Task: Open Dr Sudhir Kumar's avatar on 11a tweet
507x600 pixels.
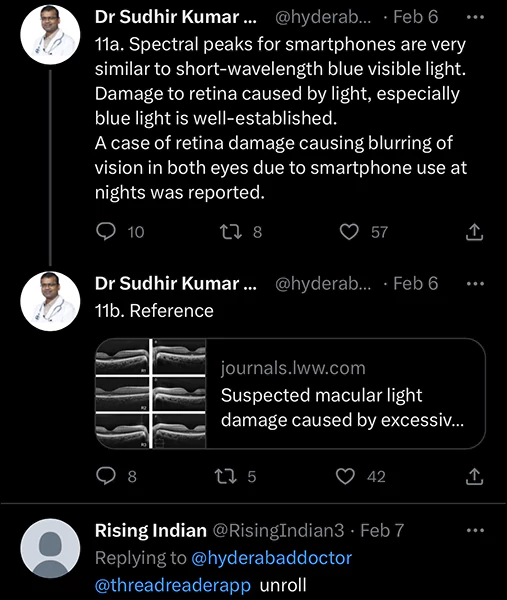Action: 50,34
